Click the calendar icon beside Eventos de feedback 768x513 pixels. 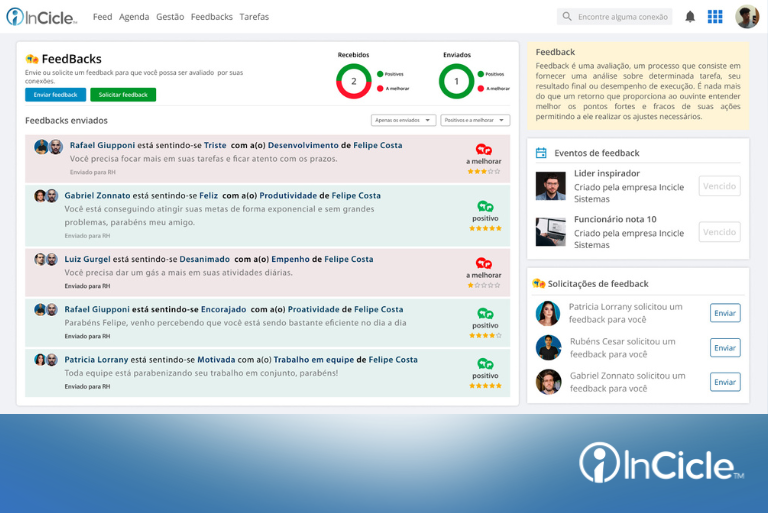pos(541,153)
